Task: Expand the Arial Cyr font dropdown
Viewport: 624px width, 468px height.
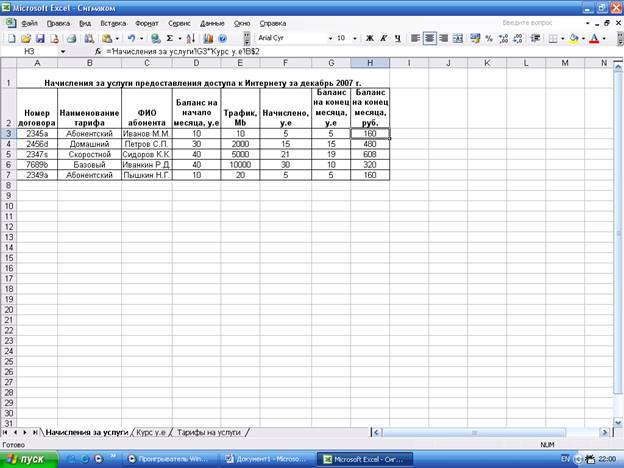Action: (329, 38)
